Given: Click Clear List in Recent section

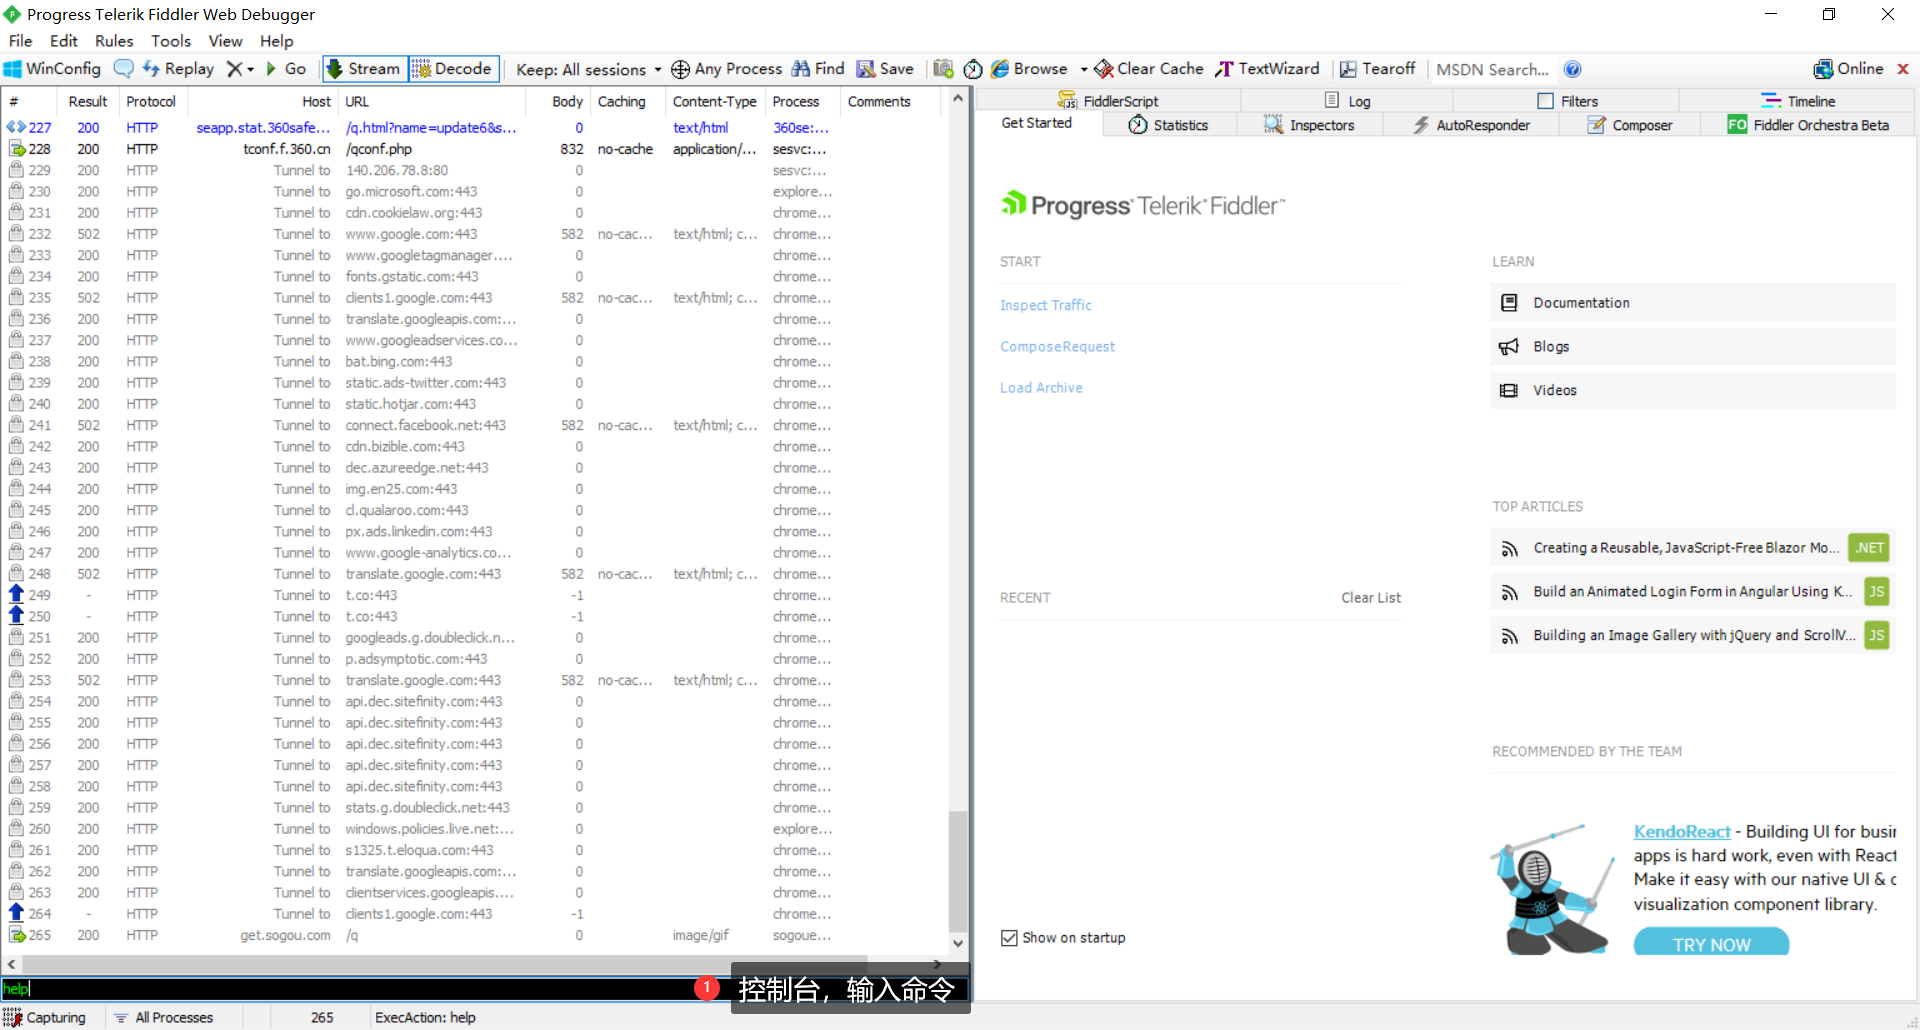Looking at the screenshot, I should pyautogui.click(x=1371, y=597).
